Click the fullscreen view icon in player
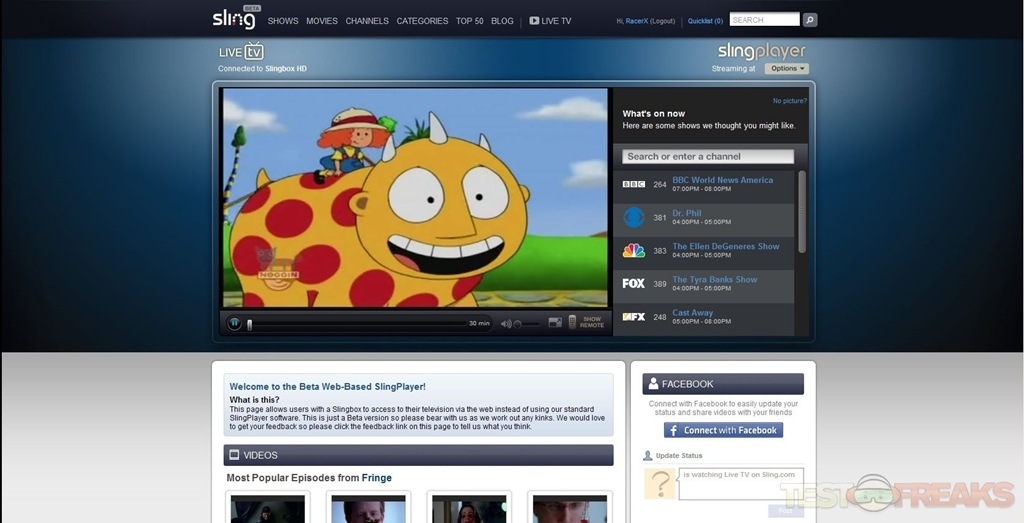 tap(555, 323)
